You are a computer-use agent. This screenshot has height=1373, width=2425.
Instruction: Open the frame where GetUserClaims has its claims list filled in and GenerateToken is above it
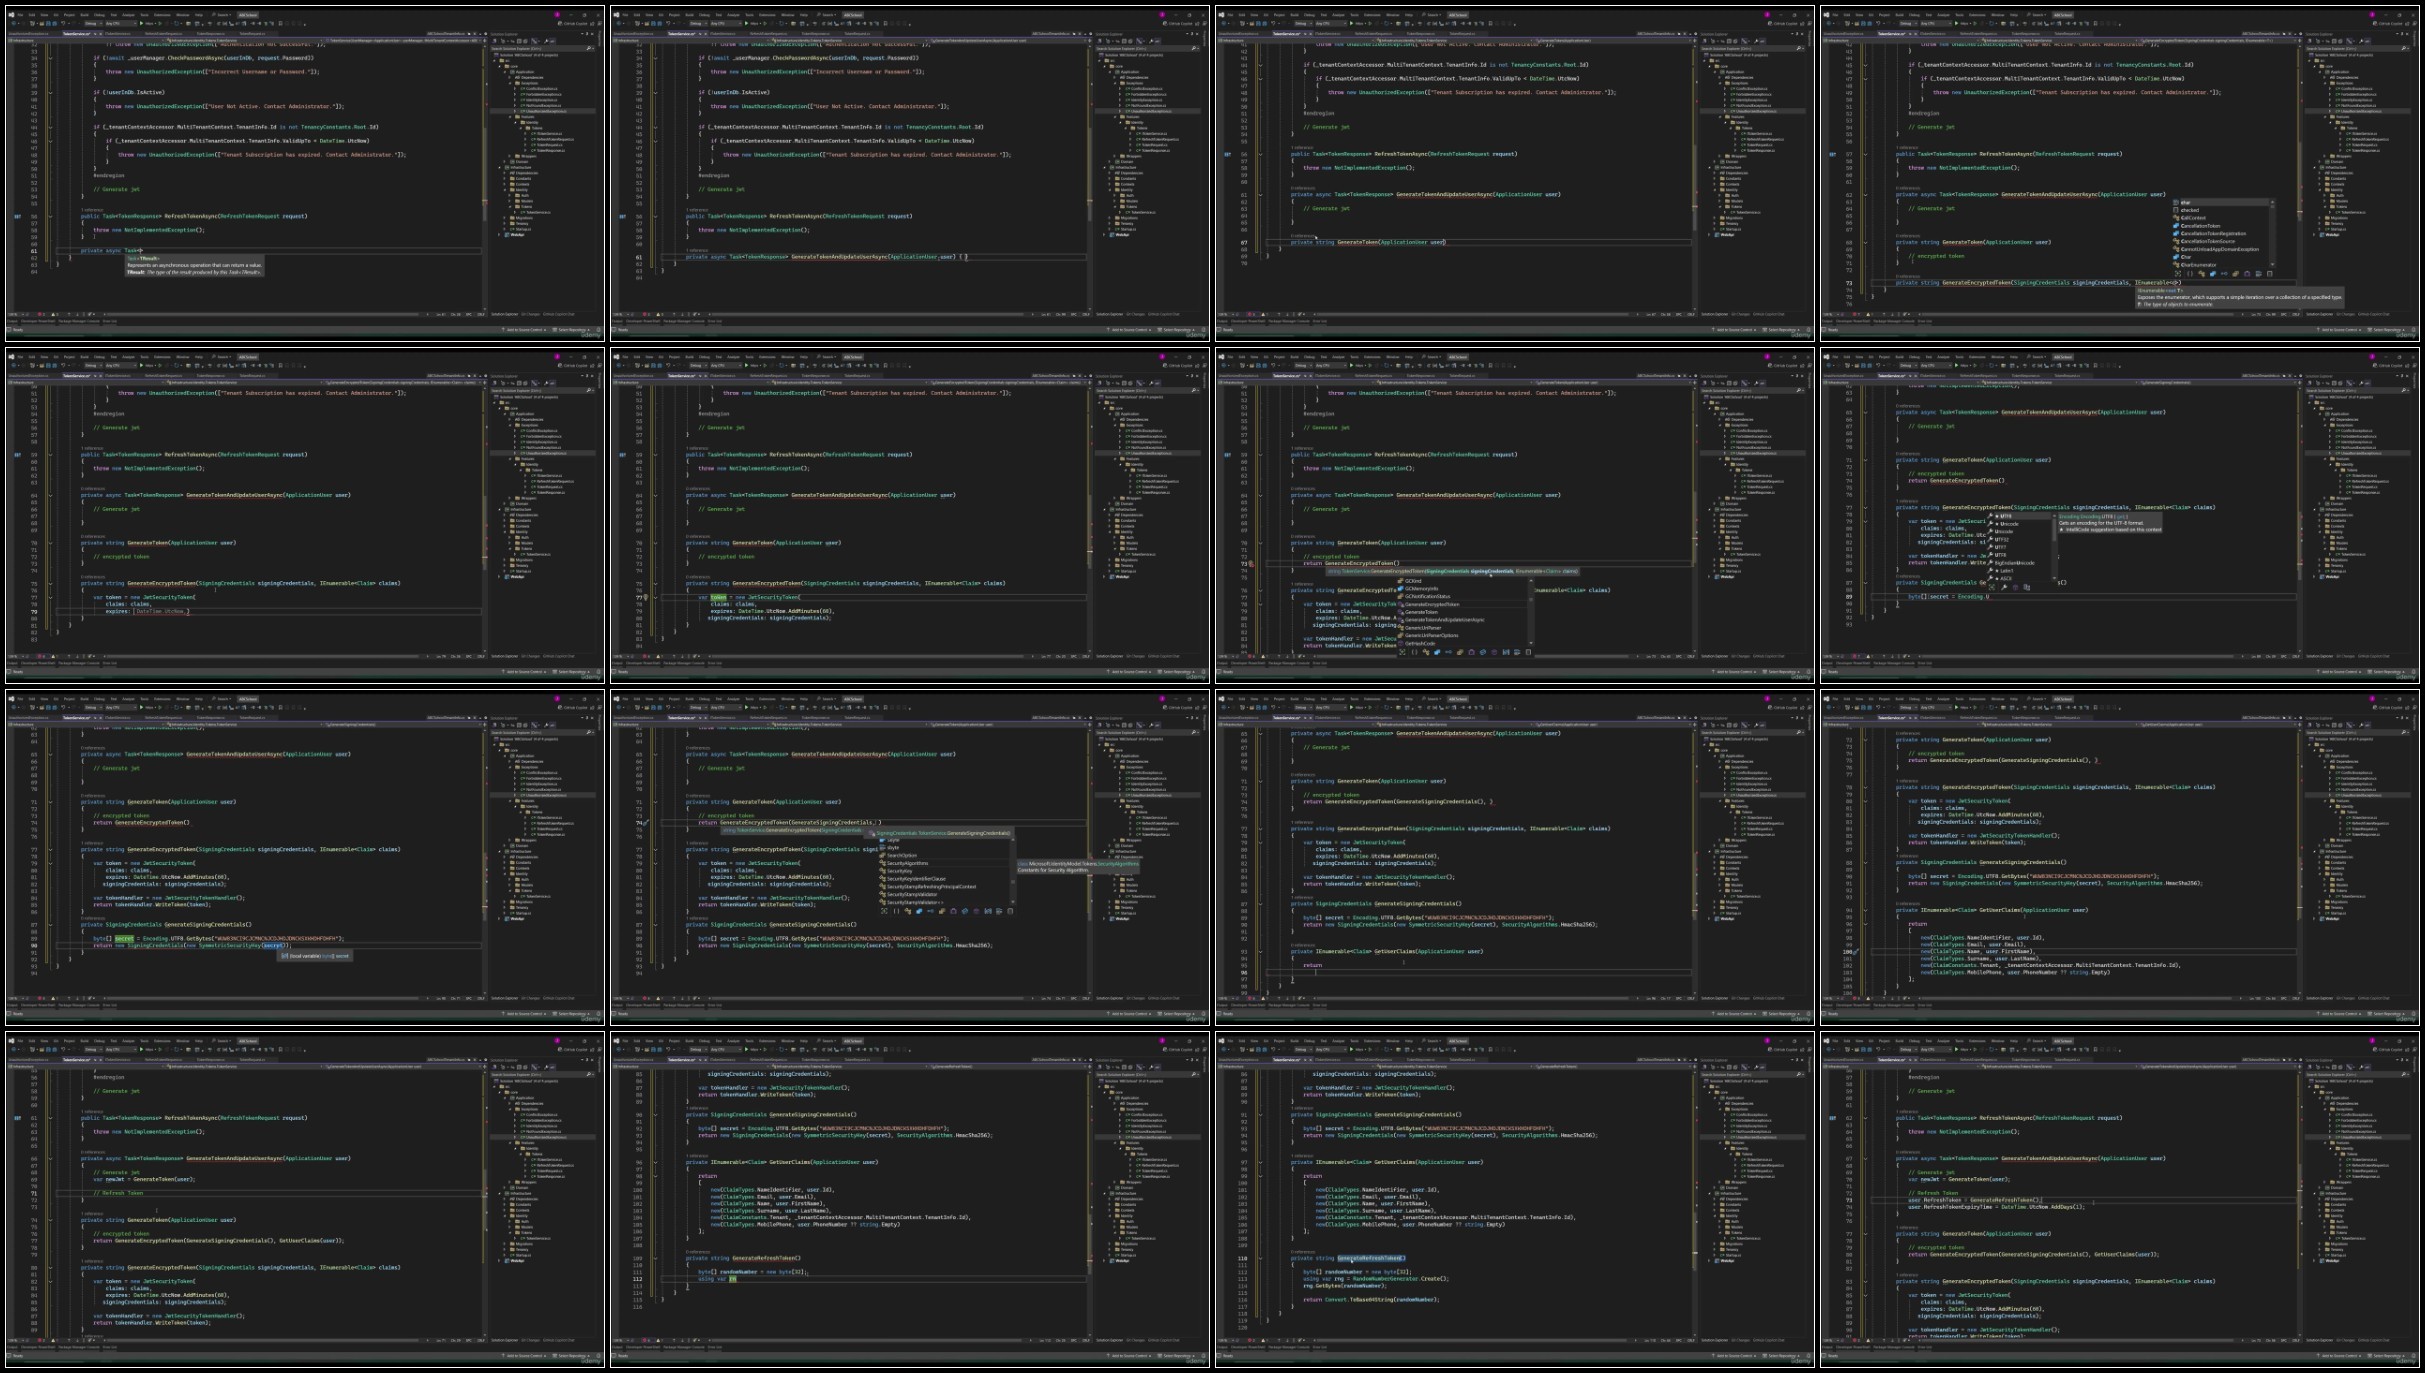tap(2120, 858)
